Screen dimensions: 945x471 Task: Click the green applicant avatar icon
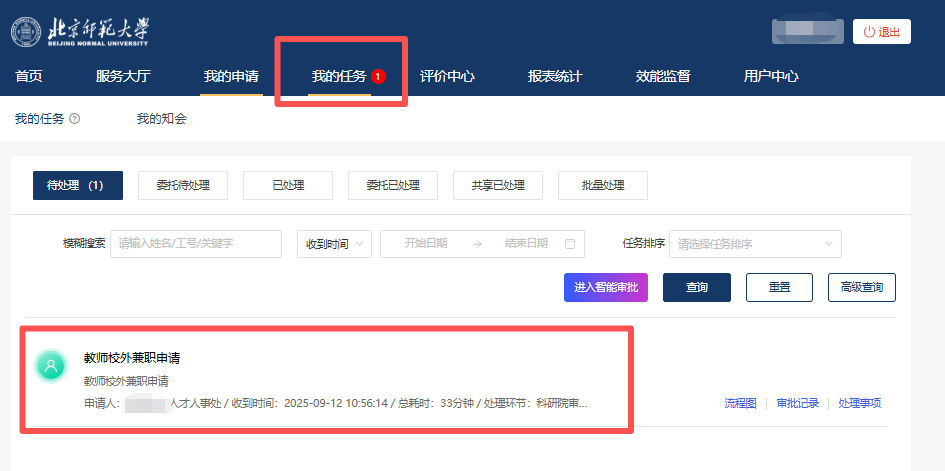[x=51, y=366]
